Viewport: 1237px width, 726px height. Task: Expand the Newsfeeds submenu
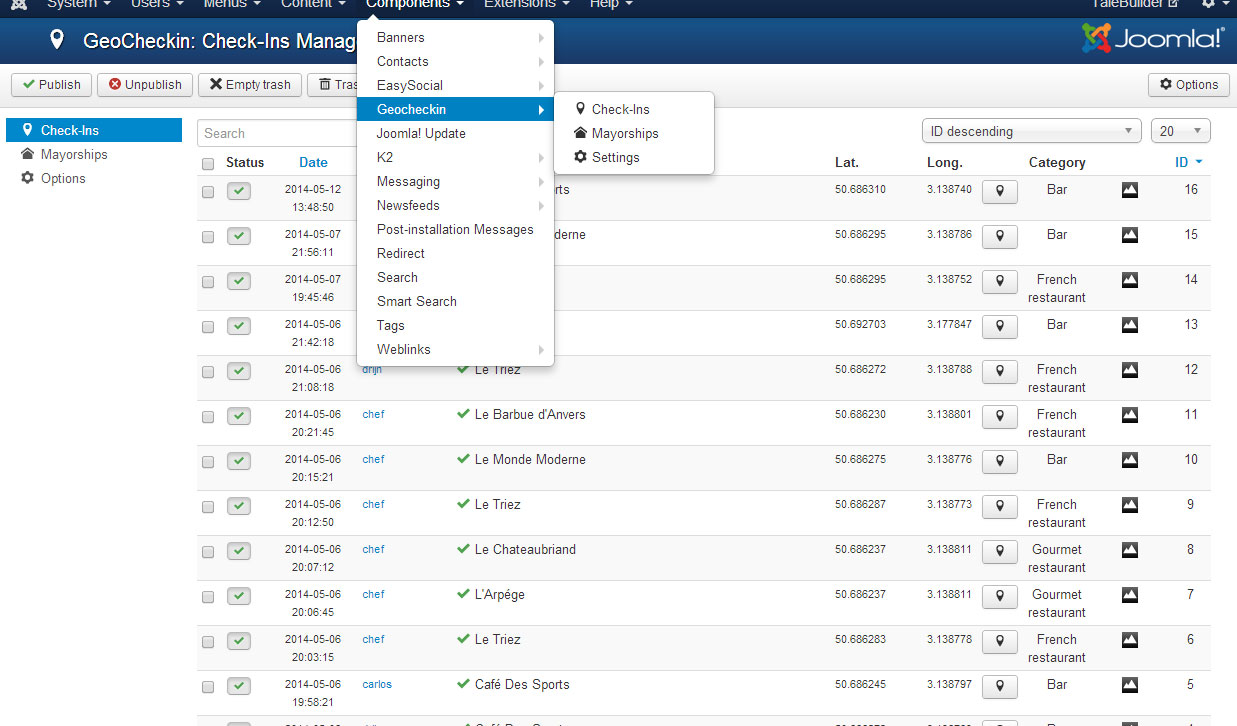pos(455,206)
